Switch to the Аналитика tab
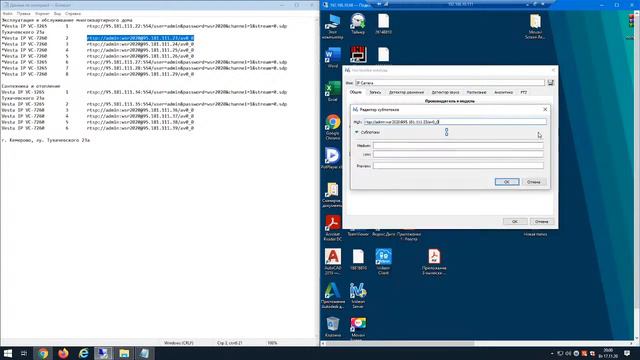Viewport: 640px width, 360px height. coord(503,92)
